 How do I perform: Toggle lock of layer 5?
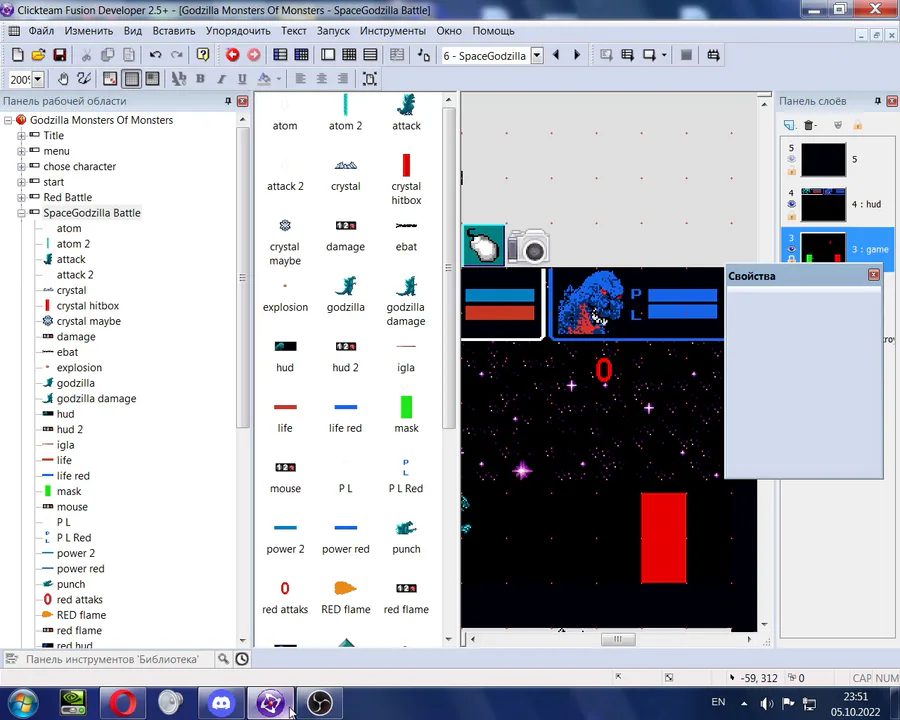[792, 171]
